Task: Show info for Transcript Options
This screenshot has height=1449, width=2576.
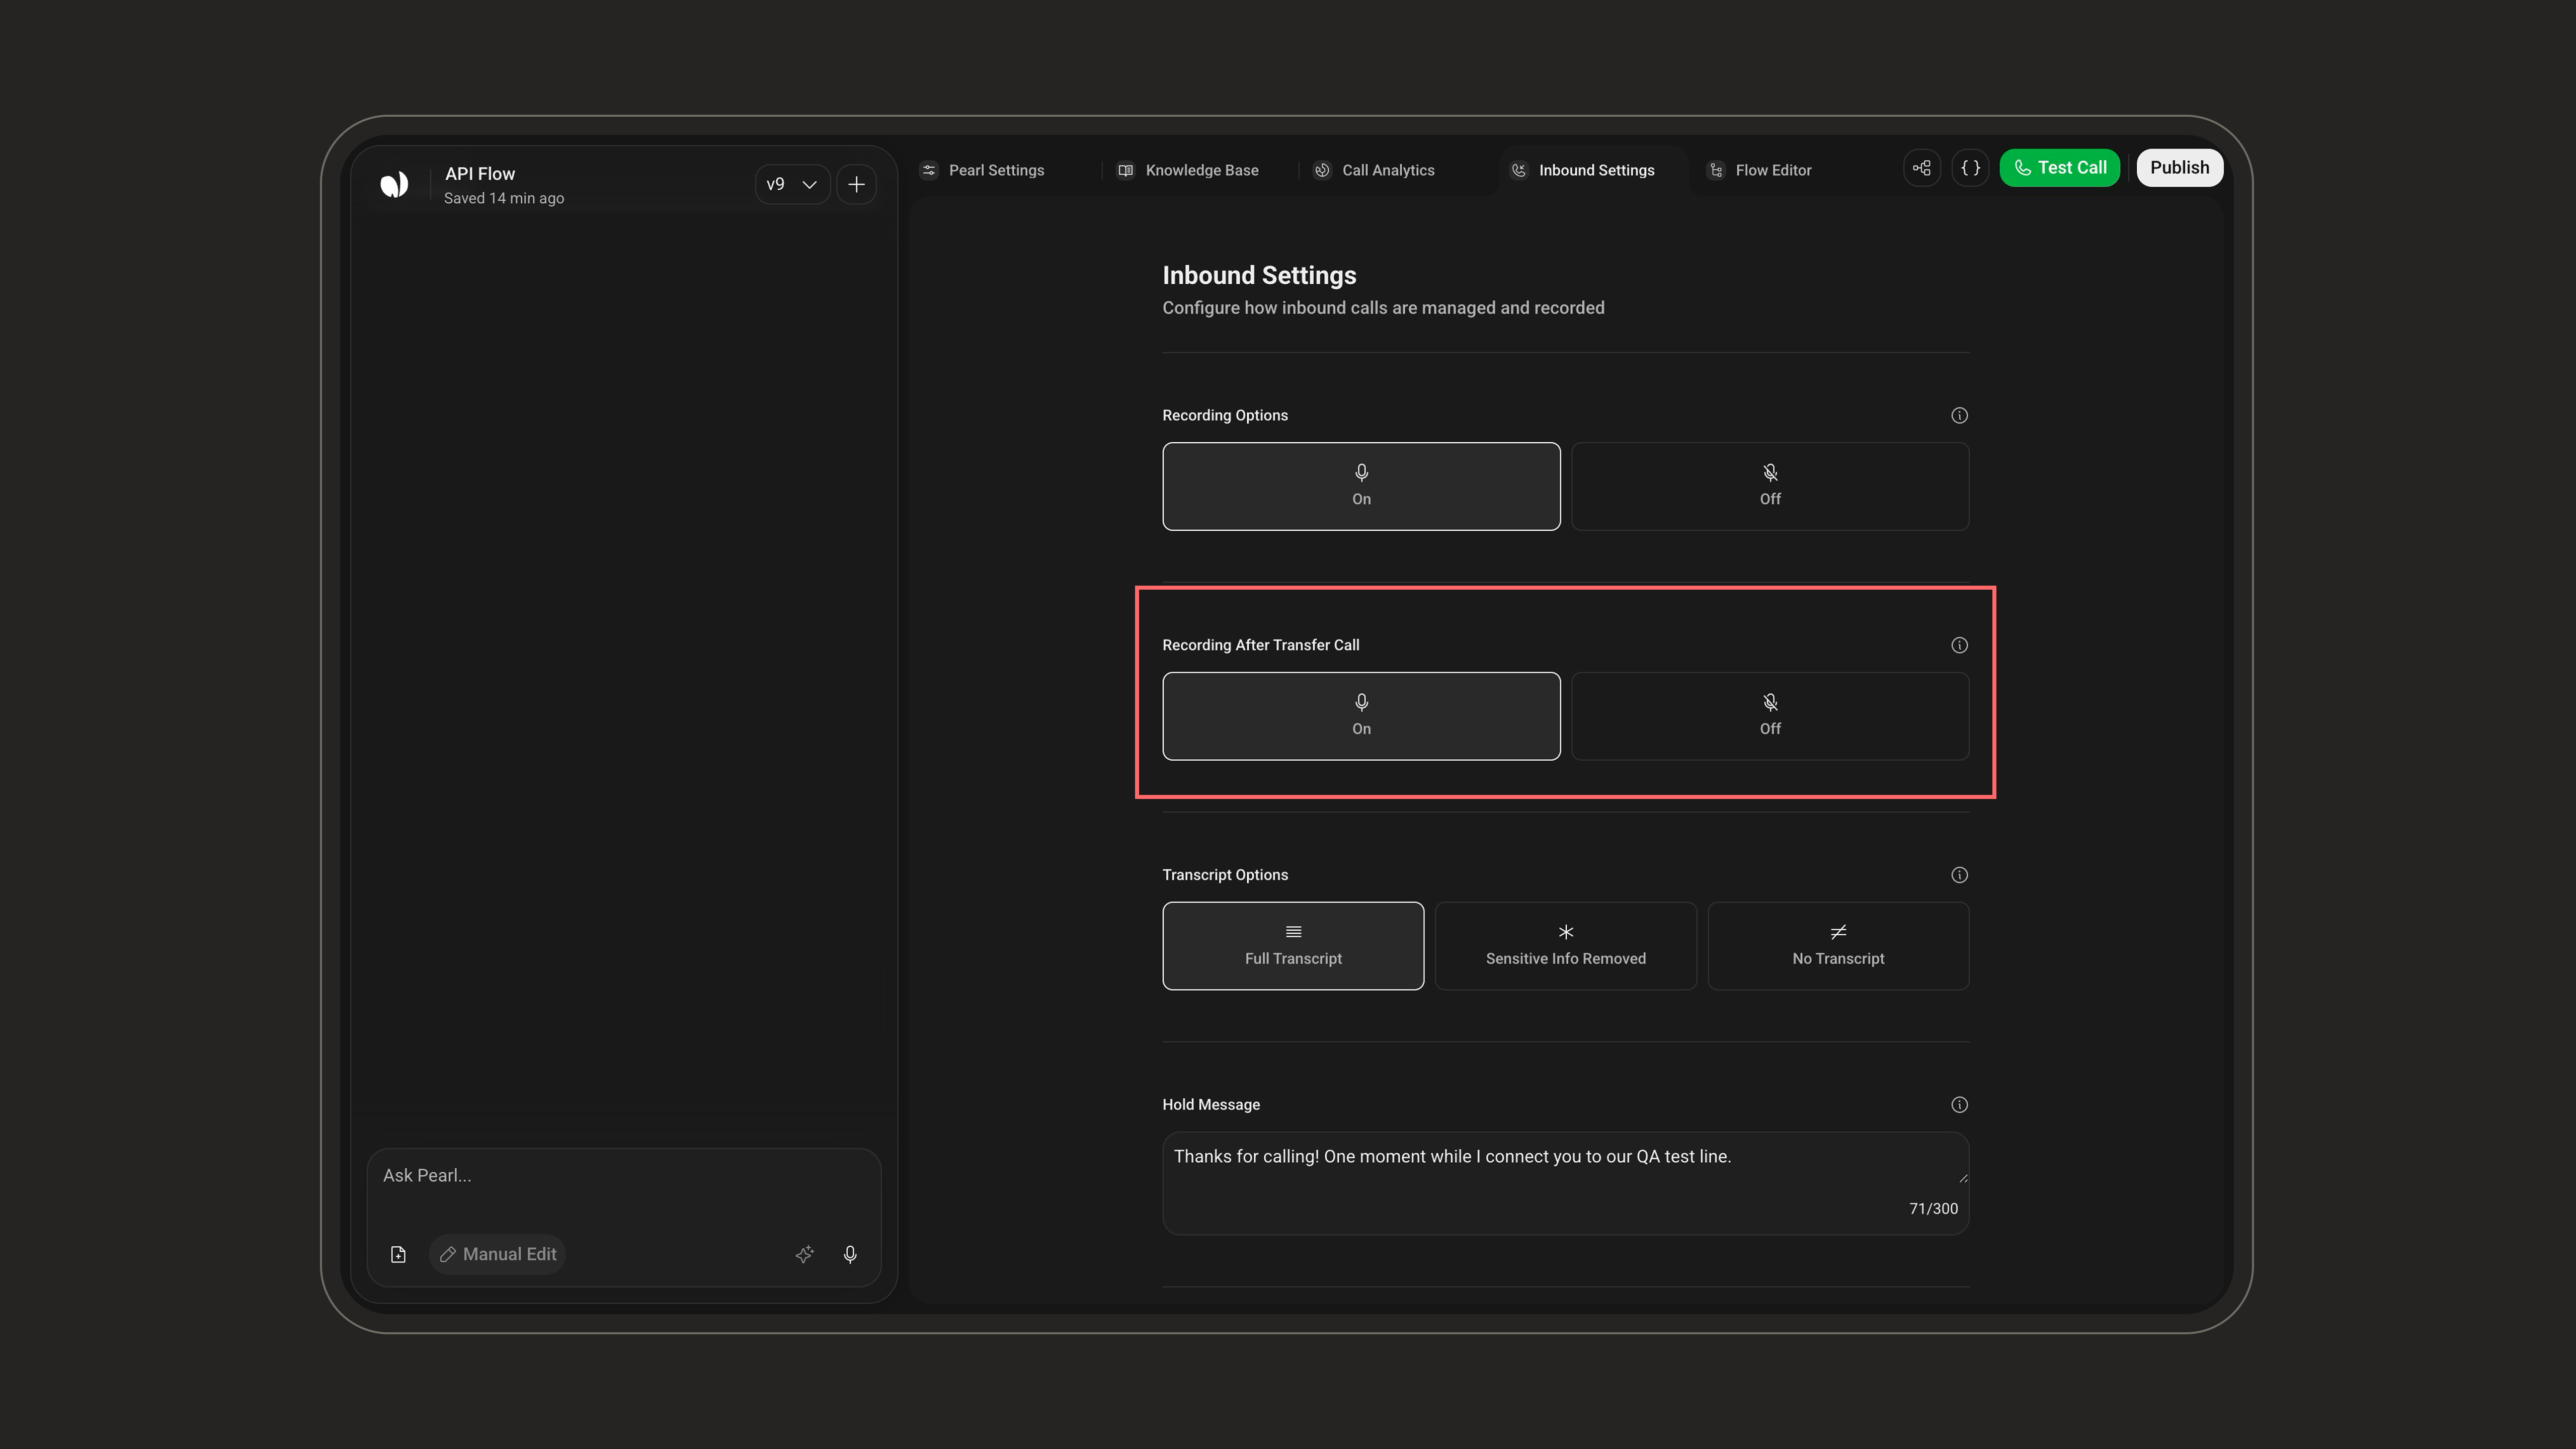Action: pos(1959,875)
